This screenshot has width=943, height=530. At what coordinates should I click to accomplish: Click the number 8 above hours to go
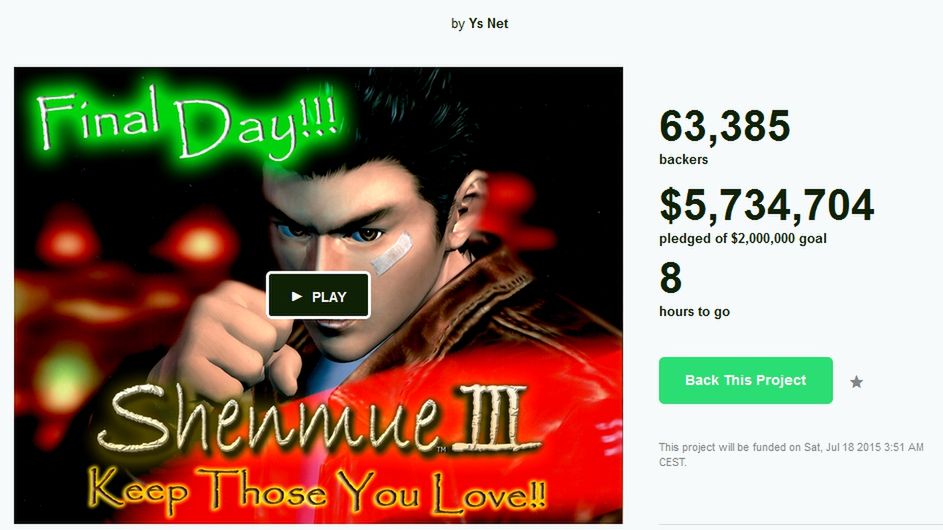click(x=671, y=278)
